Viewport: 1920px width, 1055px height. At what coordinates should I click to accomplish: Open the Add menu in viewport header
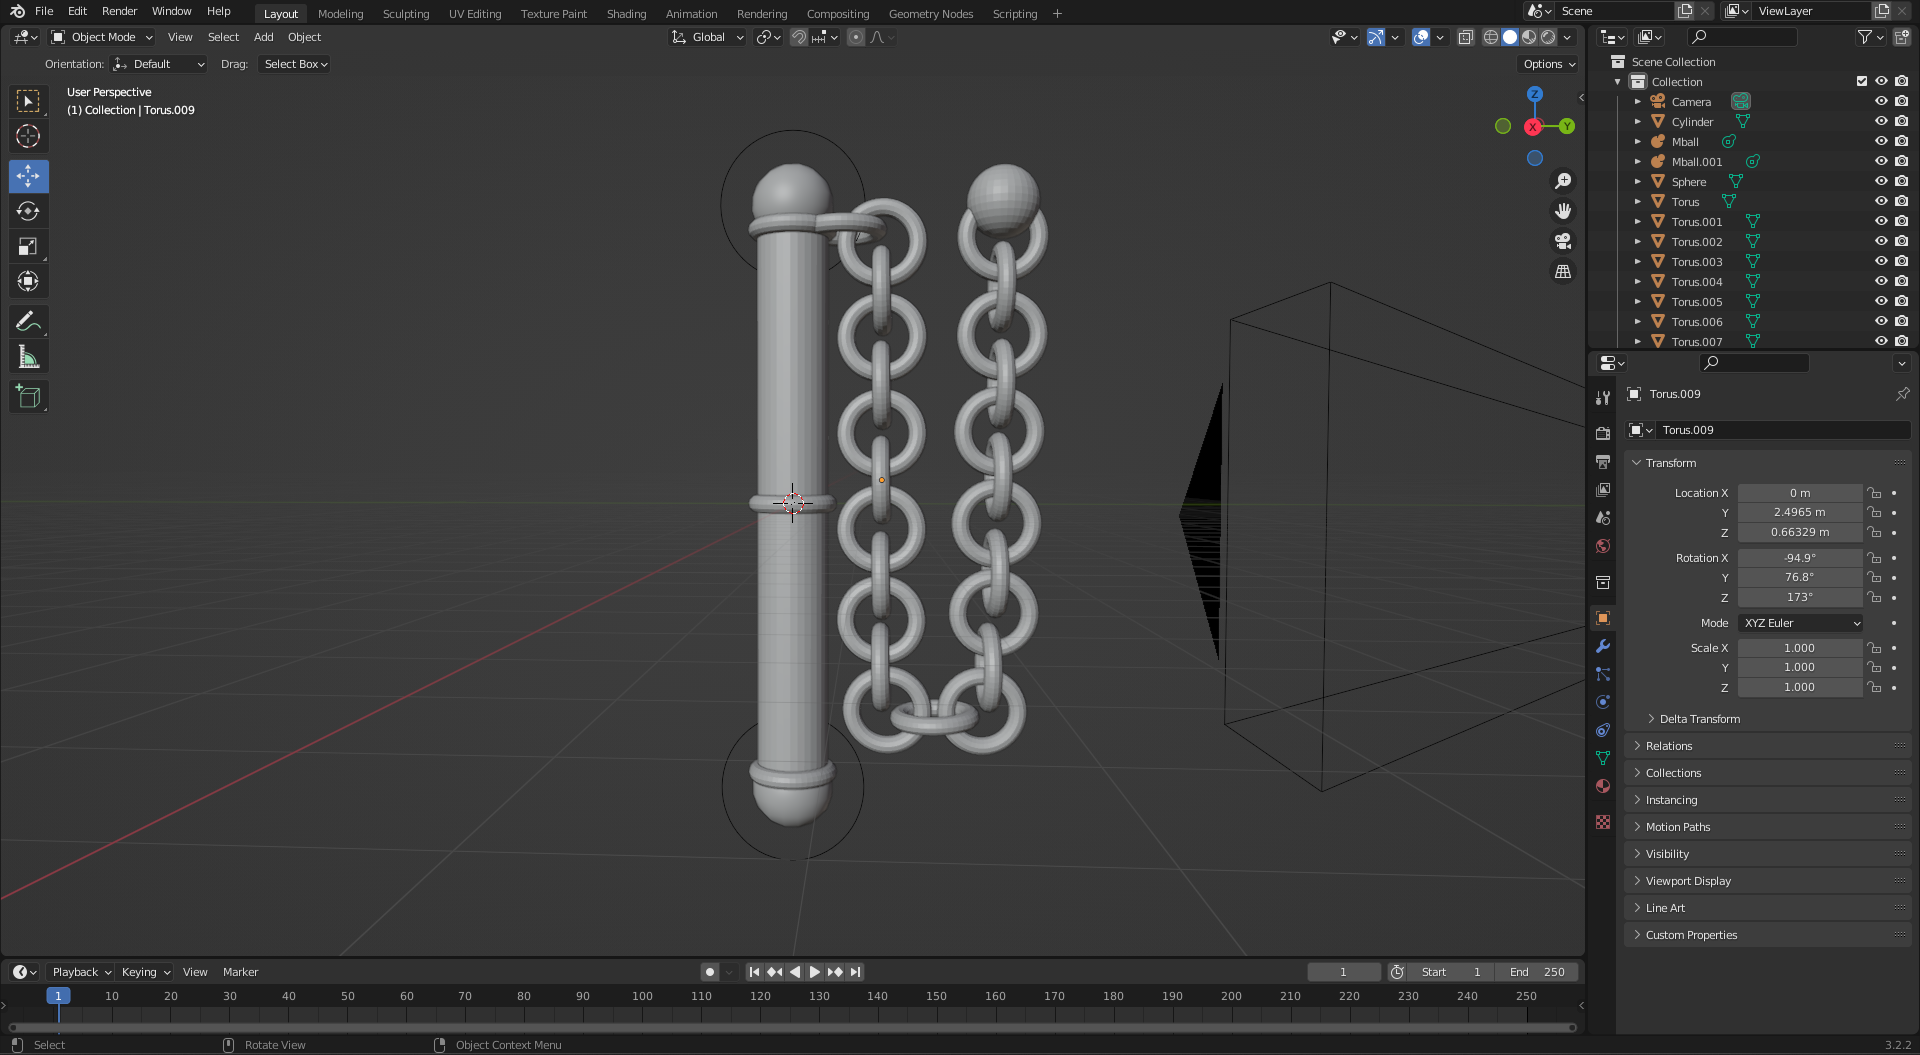pyautogui.click(x=263, y=37)
